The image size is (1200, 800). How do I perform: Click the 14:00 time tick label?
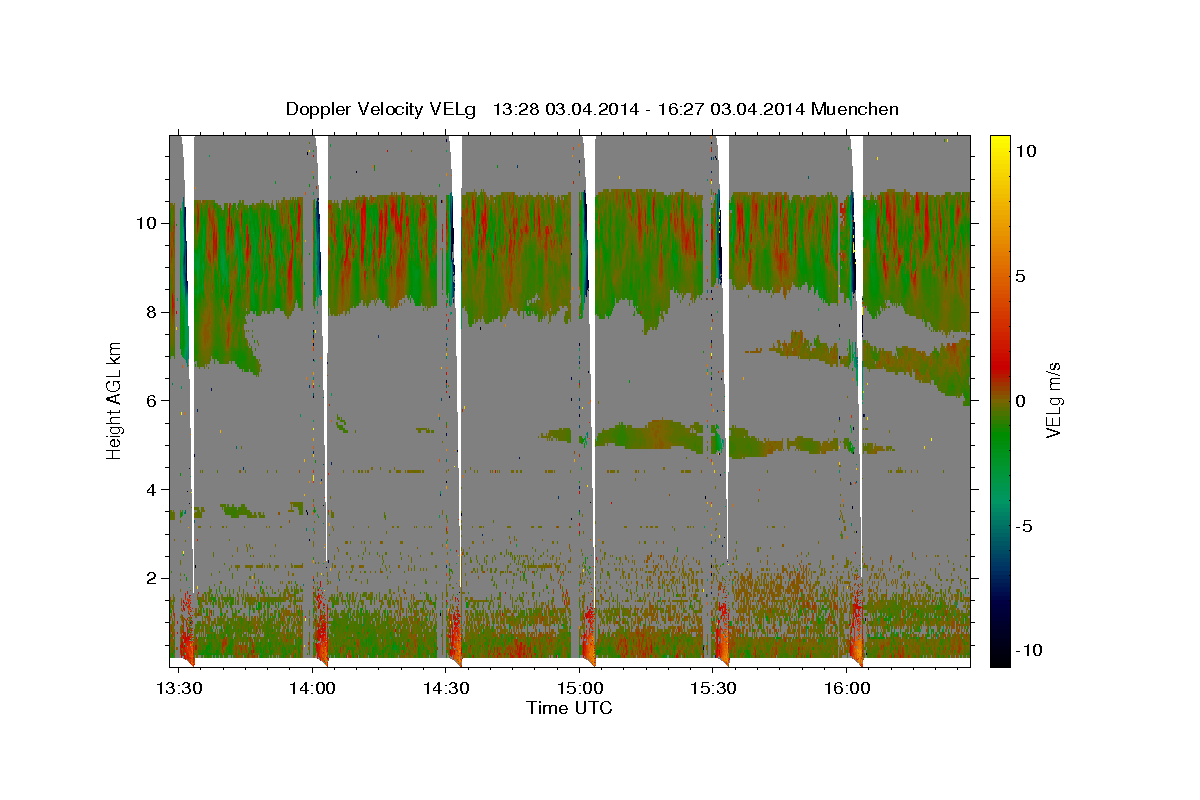click(313, 688)
